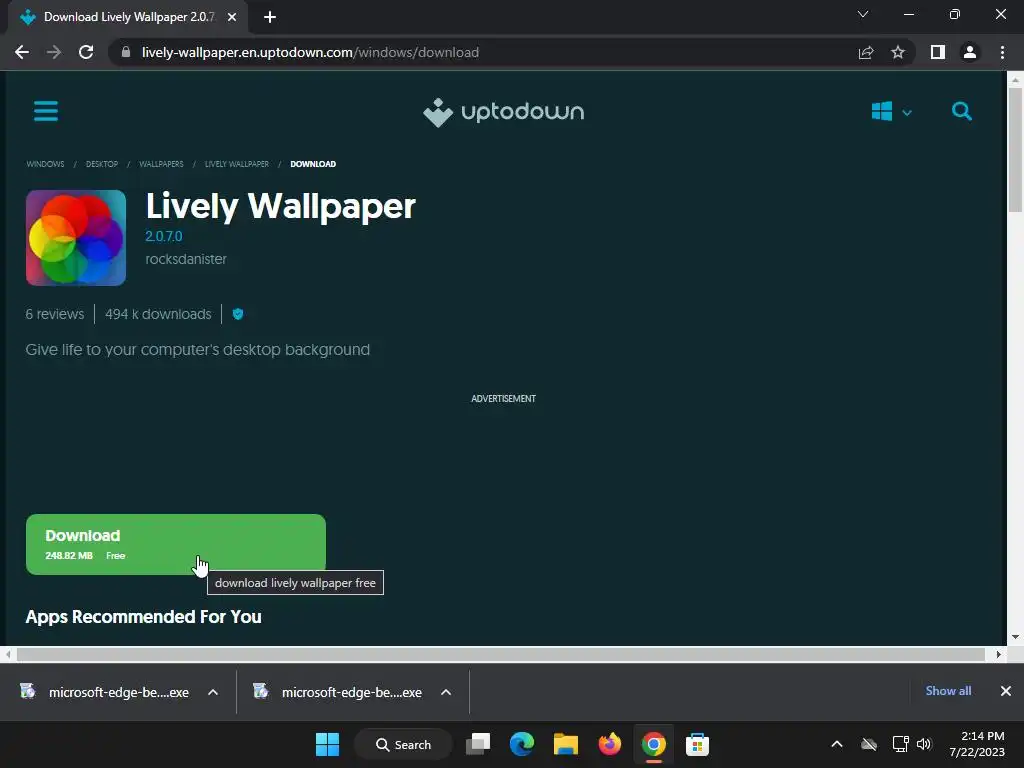Click the vertical scrollbar thumb
Image resolution: width=1024 pixels, height=768 pixels.
click(1015, 150)
